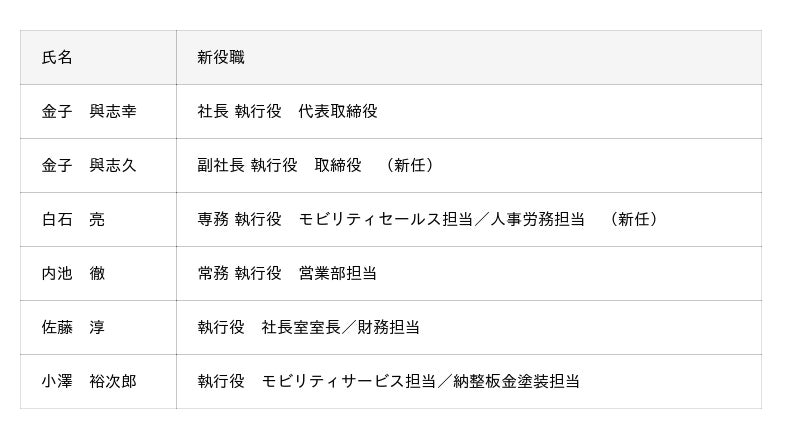Click （新任） in the 副社長 row

410,166
